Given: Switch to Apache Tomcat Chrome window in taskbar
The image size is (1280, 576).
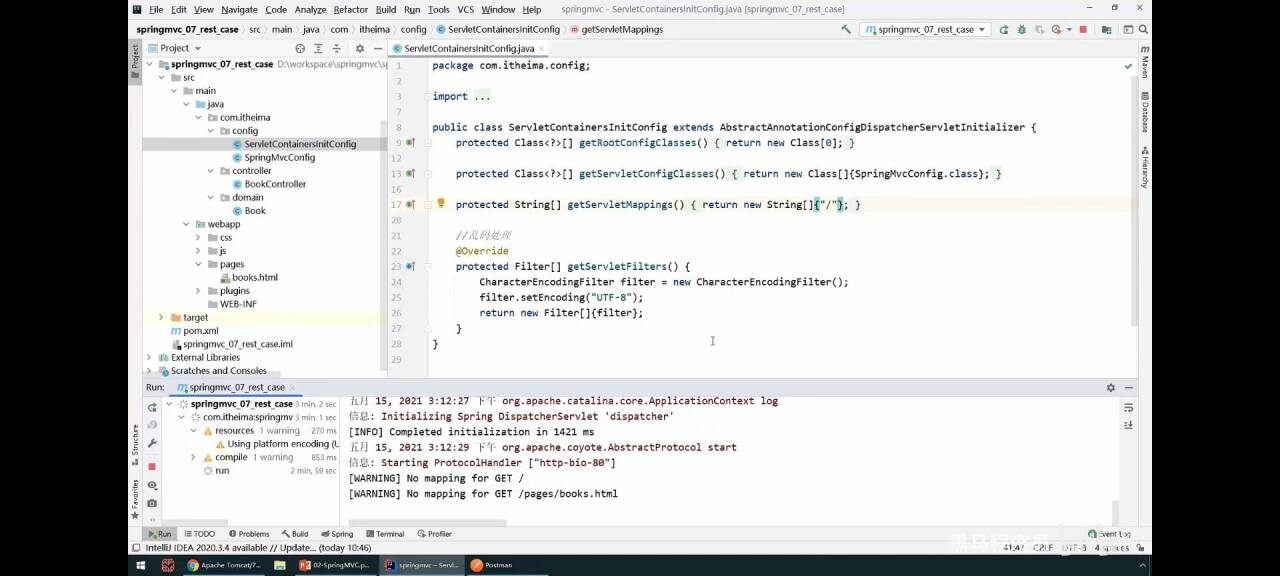Looking at the screenshot, I should pos(224,565).
